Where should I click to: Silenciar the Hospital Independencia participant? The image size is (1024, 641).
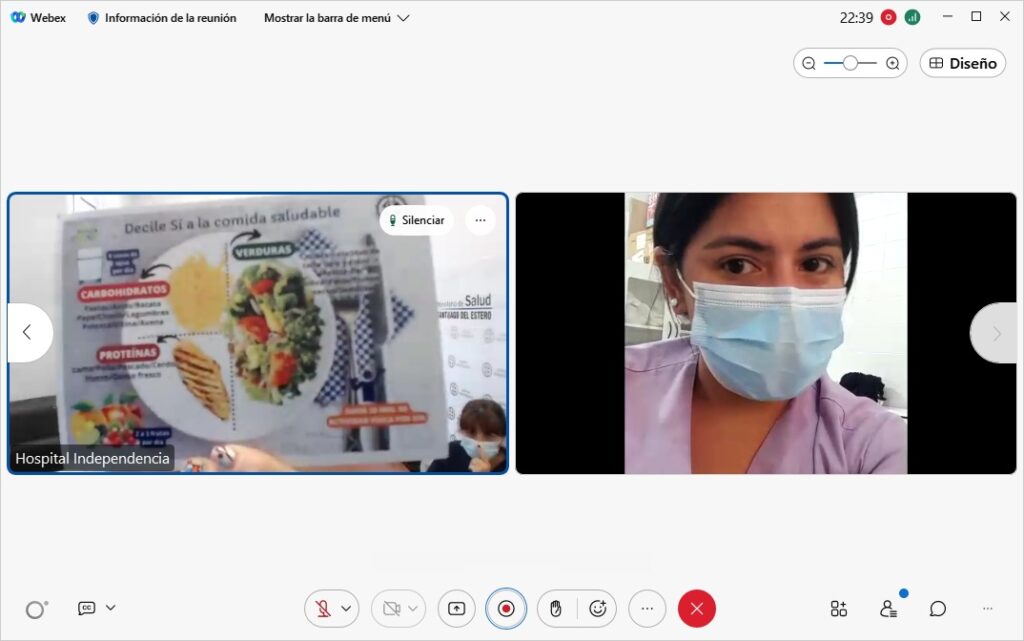click(416, 220)
